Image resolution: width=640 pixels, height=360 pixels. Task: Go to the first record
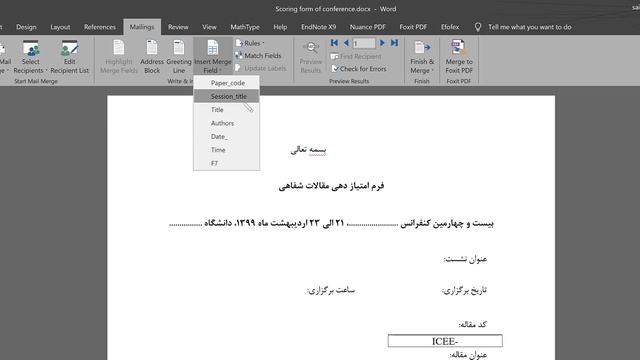[x=334, y=43]
